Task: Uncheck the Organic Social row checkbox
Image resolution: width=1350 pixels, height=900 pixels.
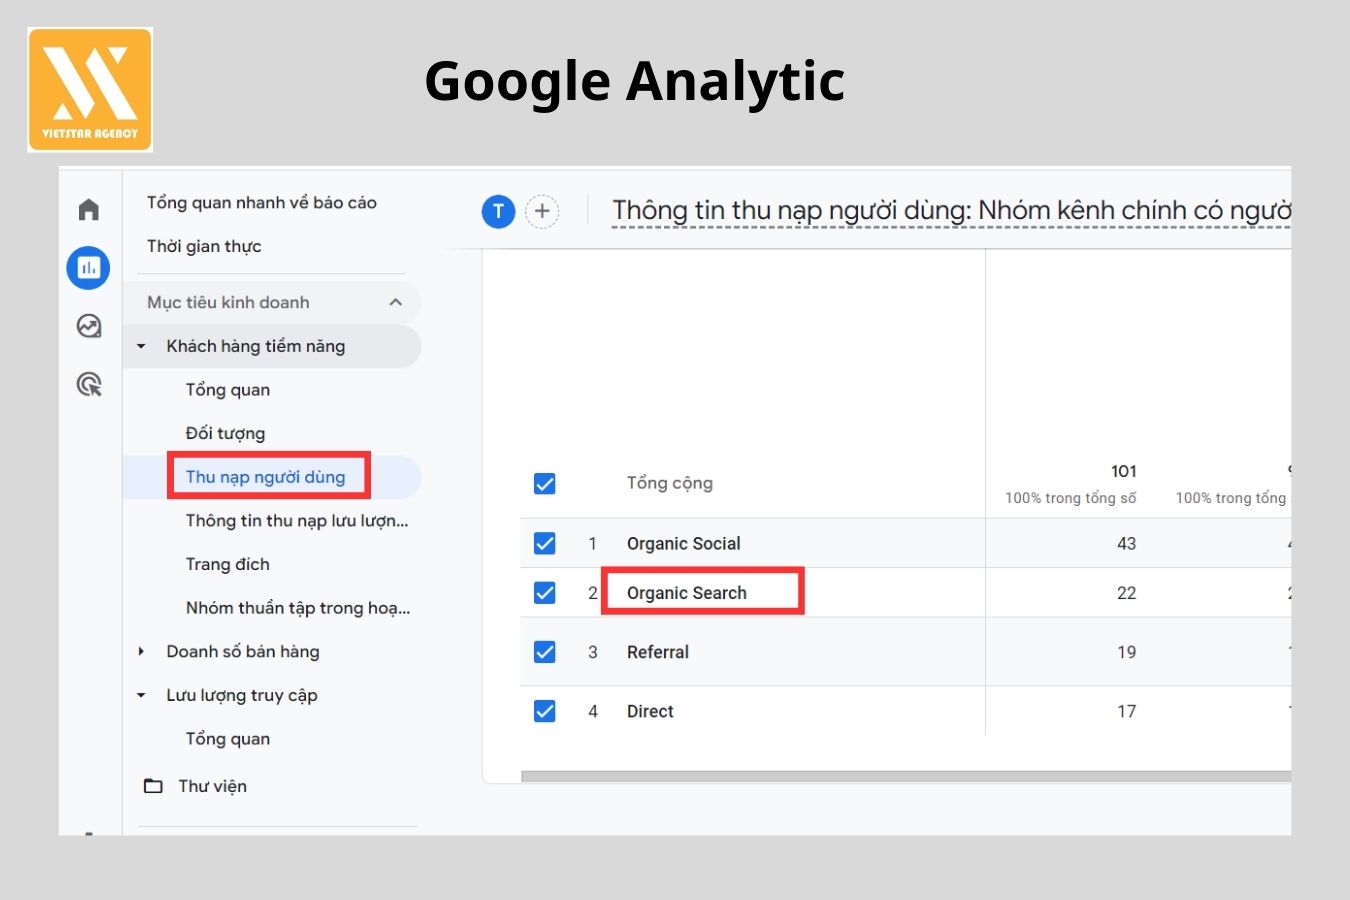Action: (x=545, y=543)
